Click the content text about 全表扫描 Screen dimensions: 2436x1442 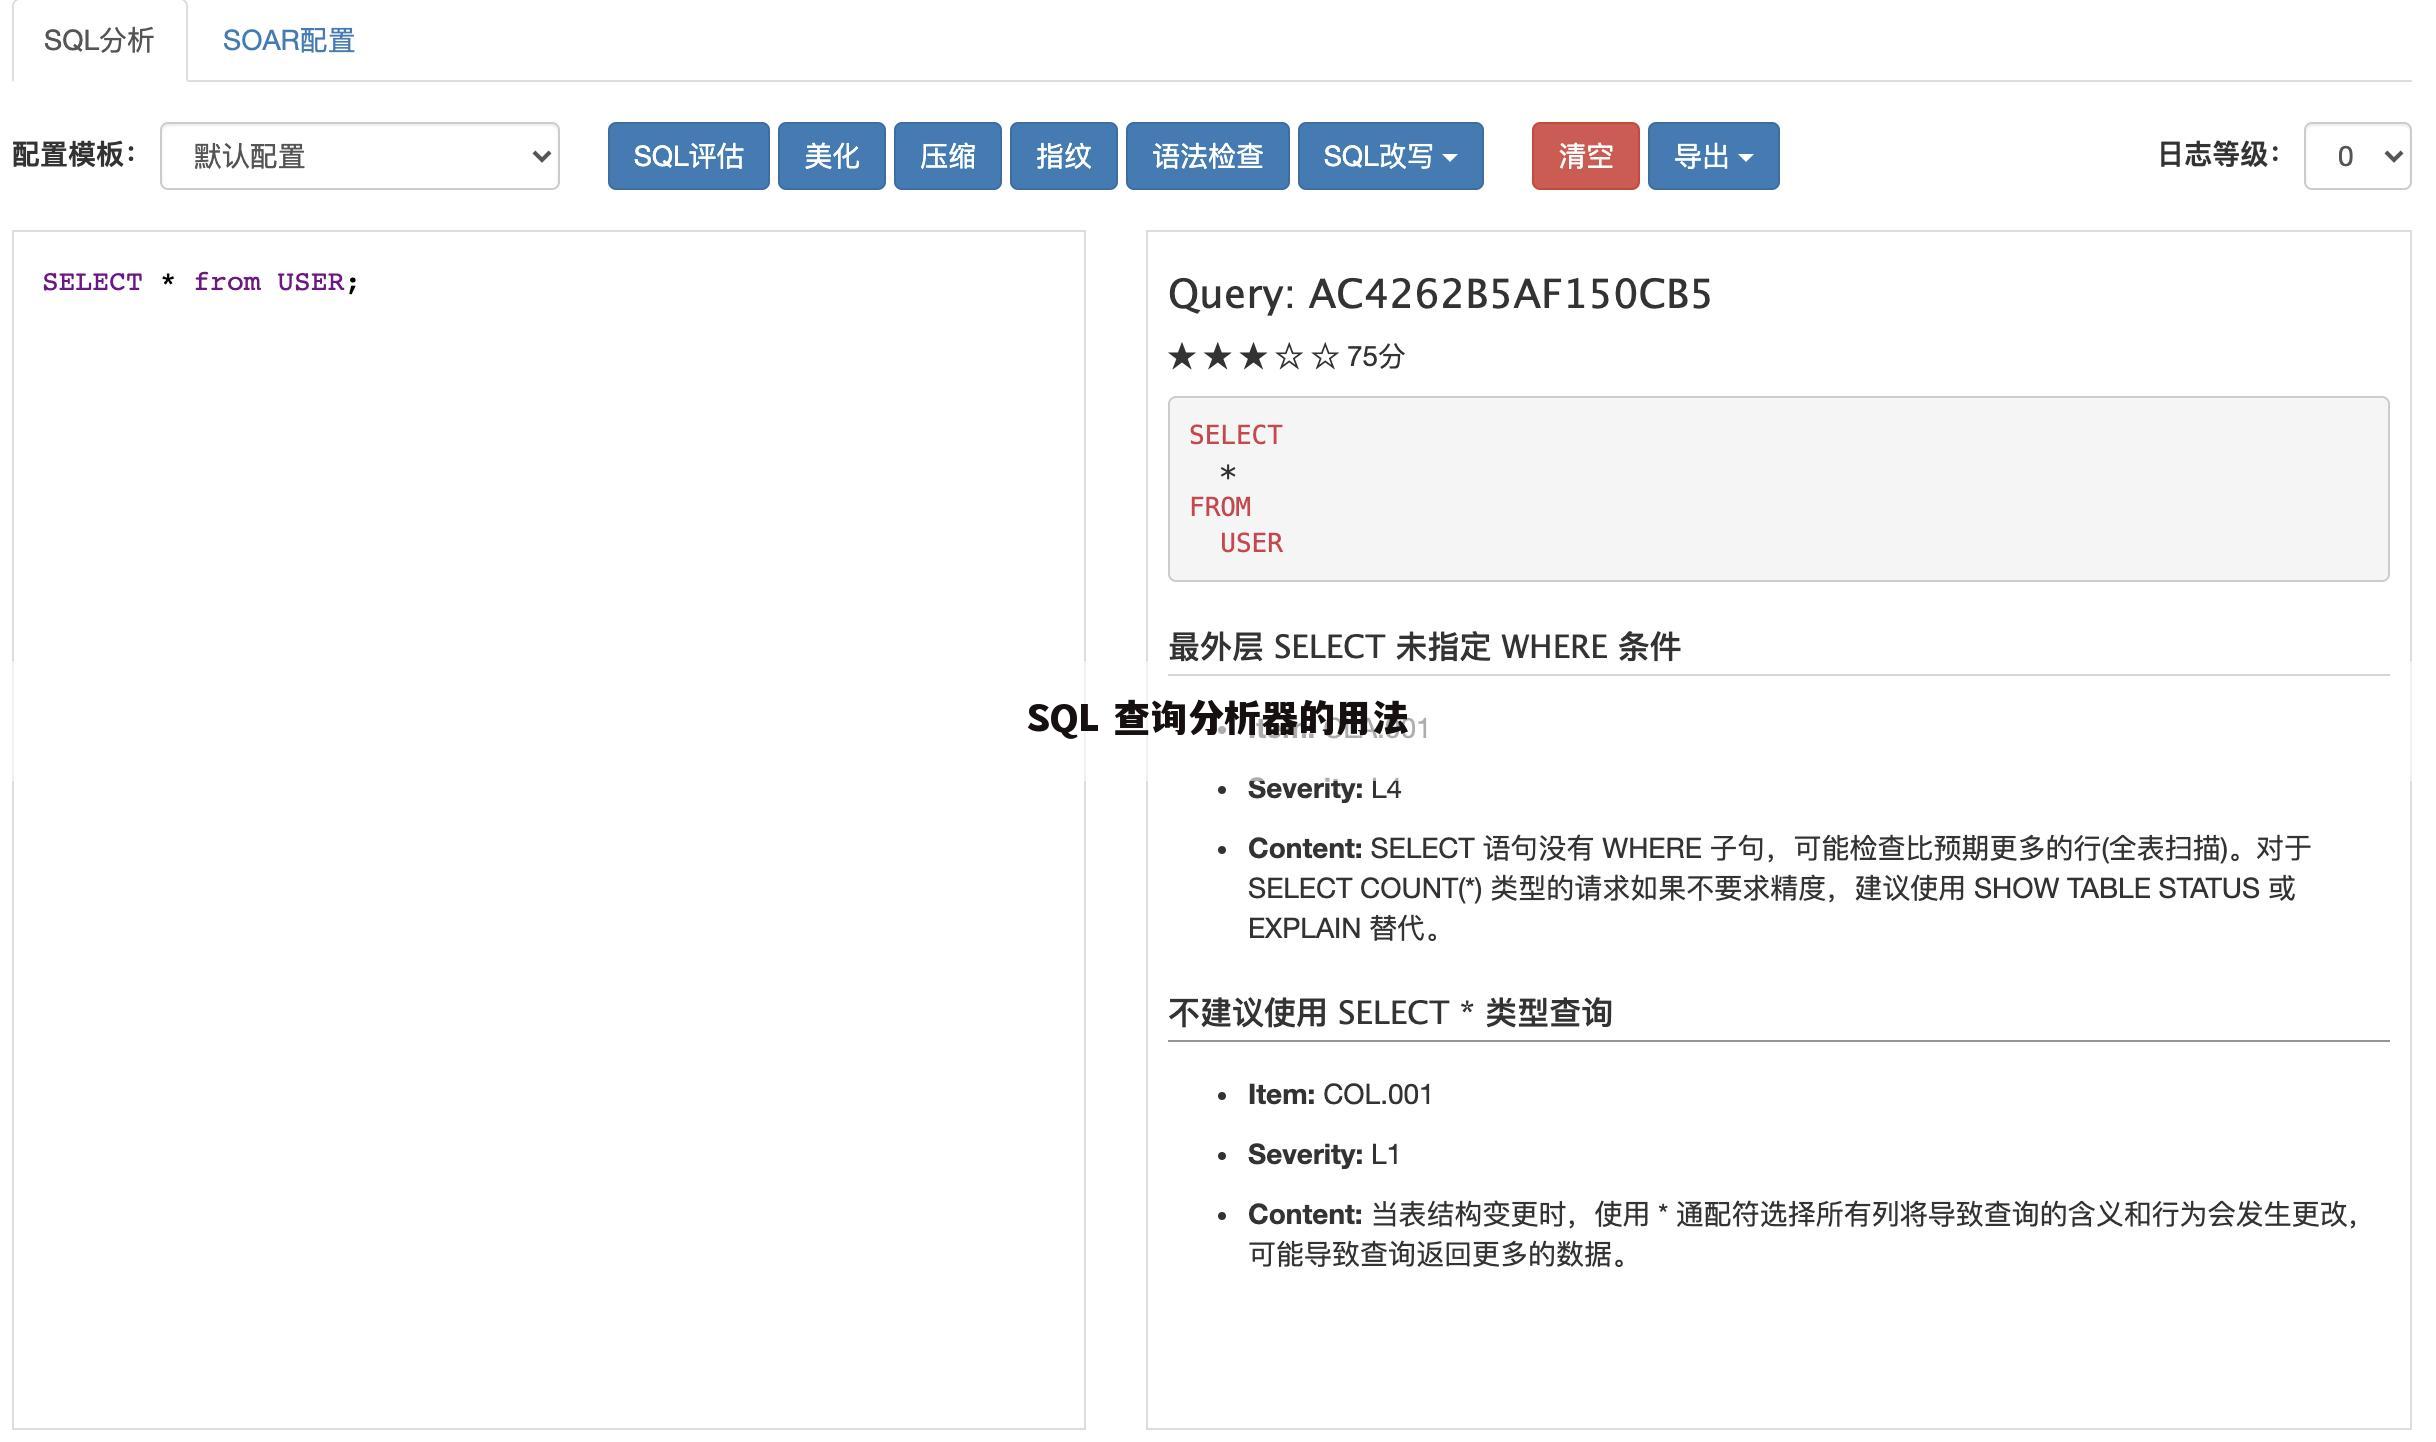pos(1779,888)
